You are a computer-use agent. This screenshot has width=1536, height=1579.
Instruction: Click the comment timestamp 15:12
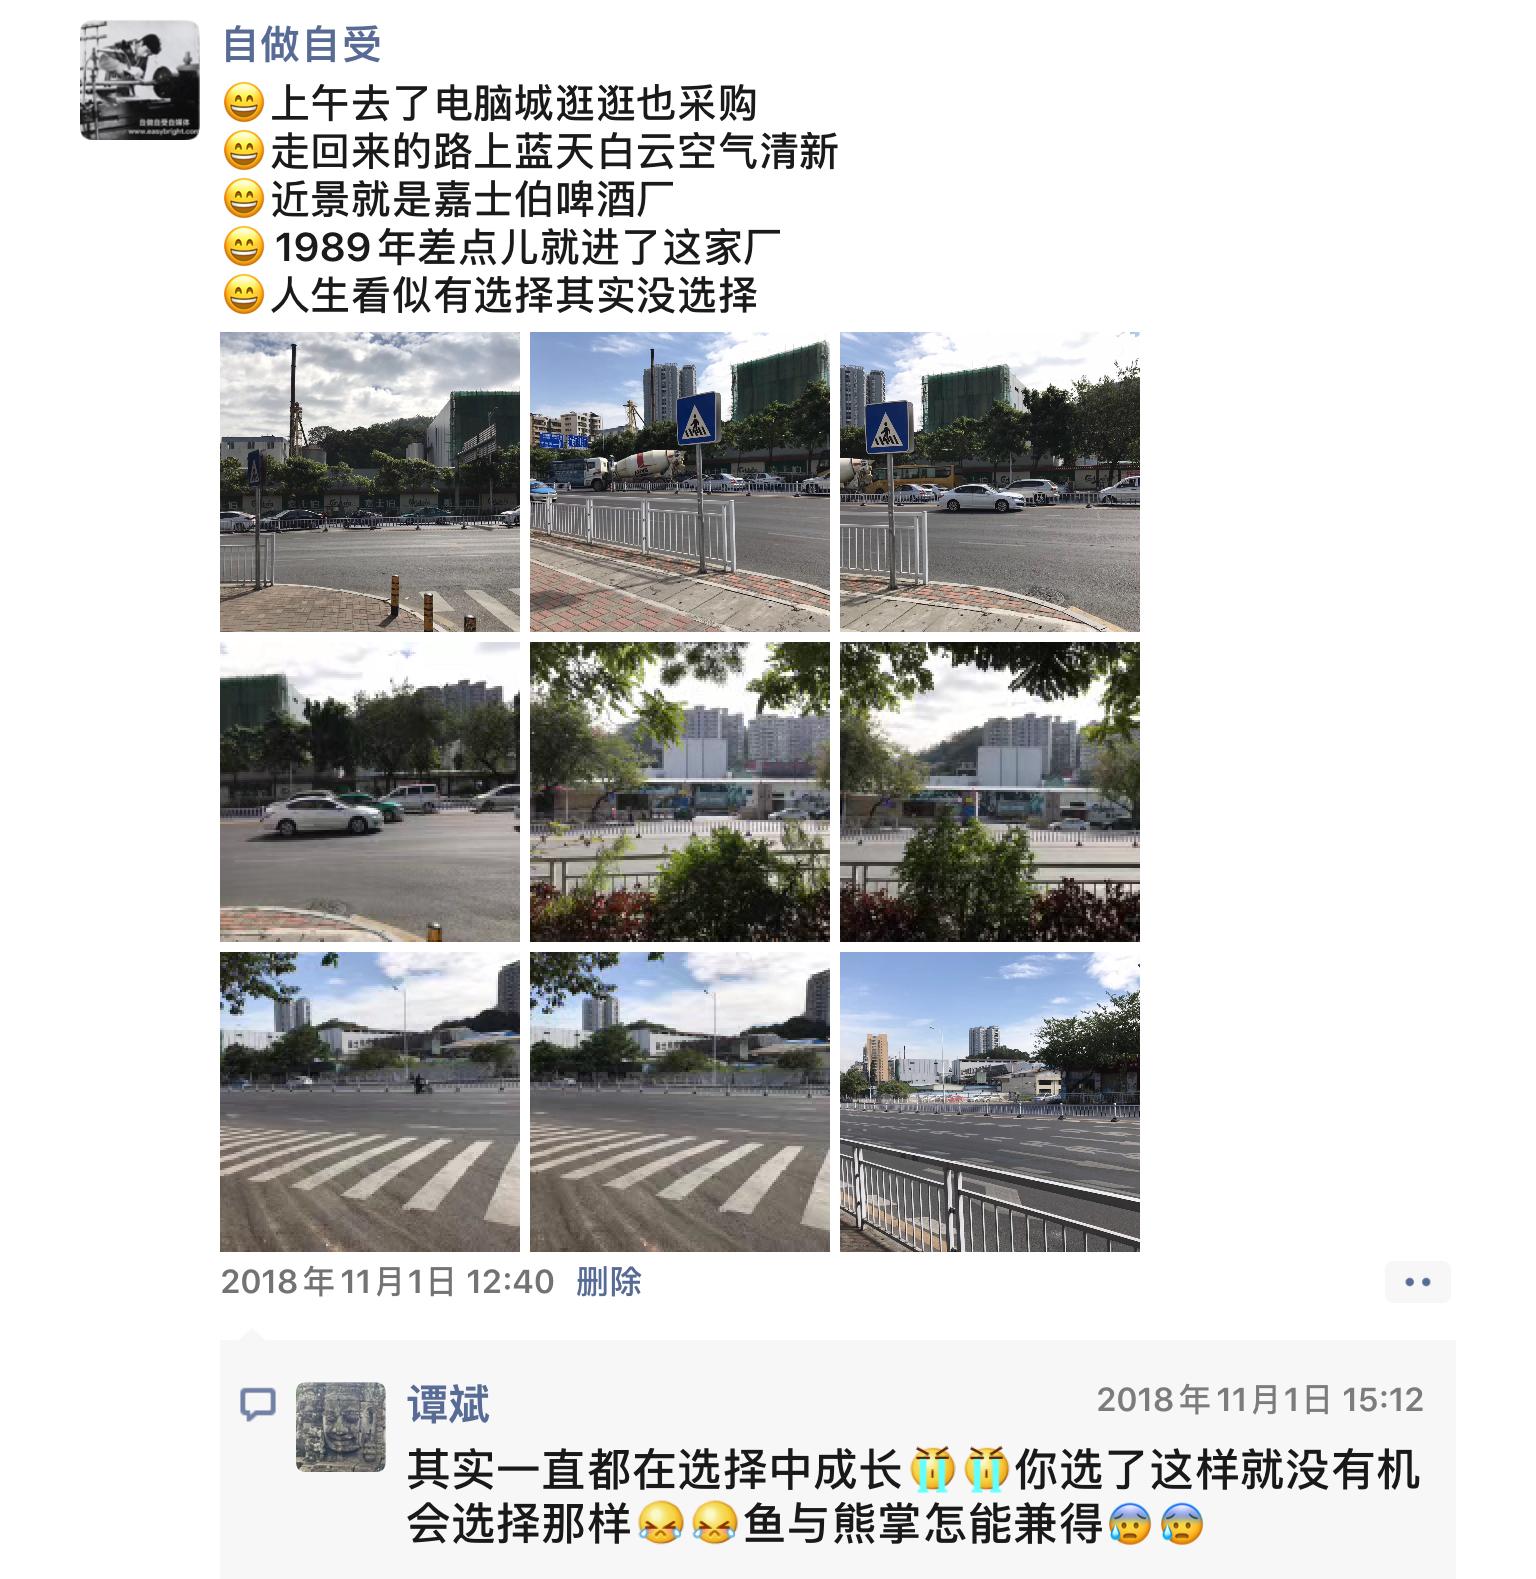(1260, 1400)
